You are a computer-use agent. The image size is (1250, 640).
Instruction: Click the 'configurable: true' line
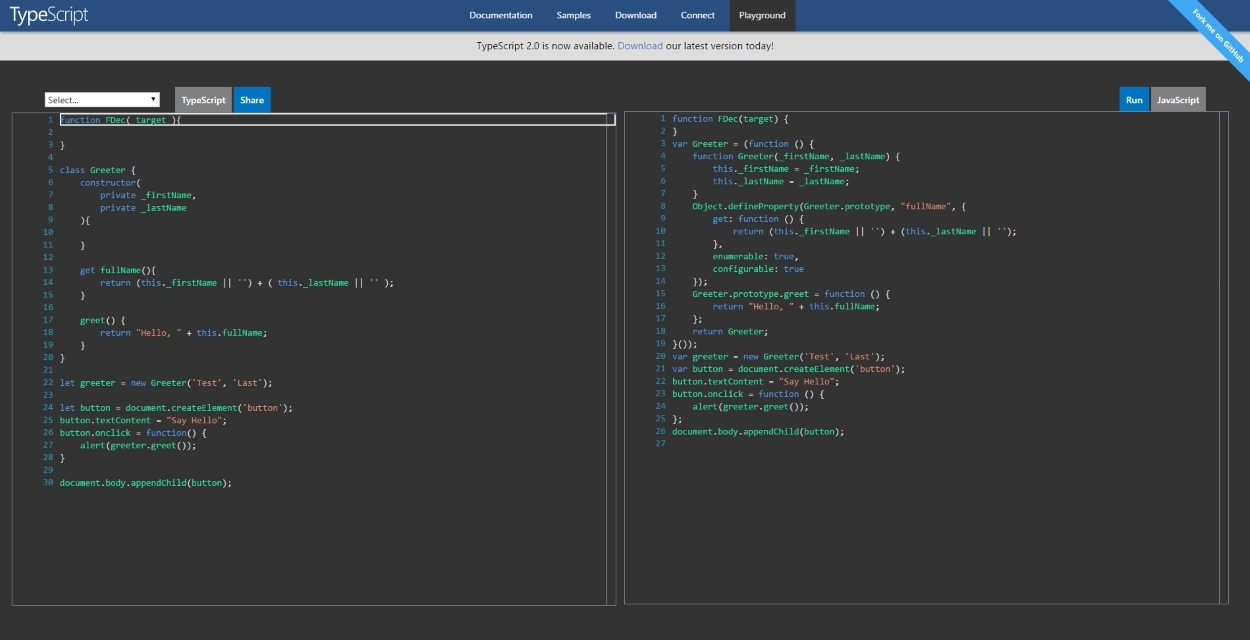[758, 269]
